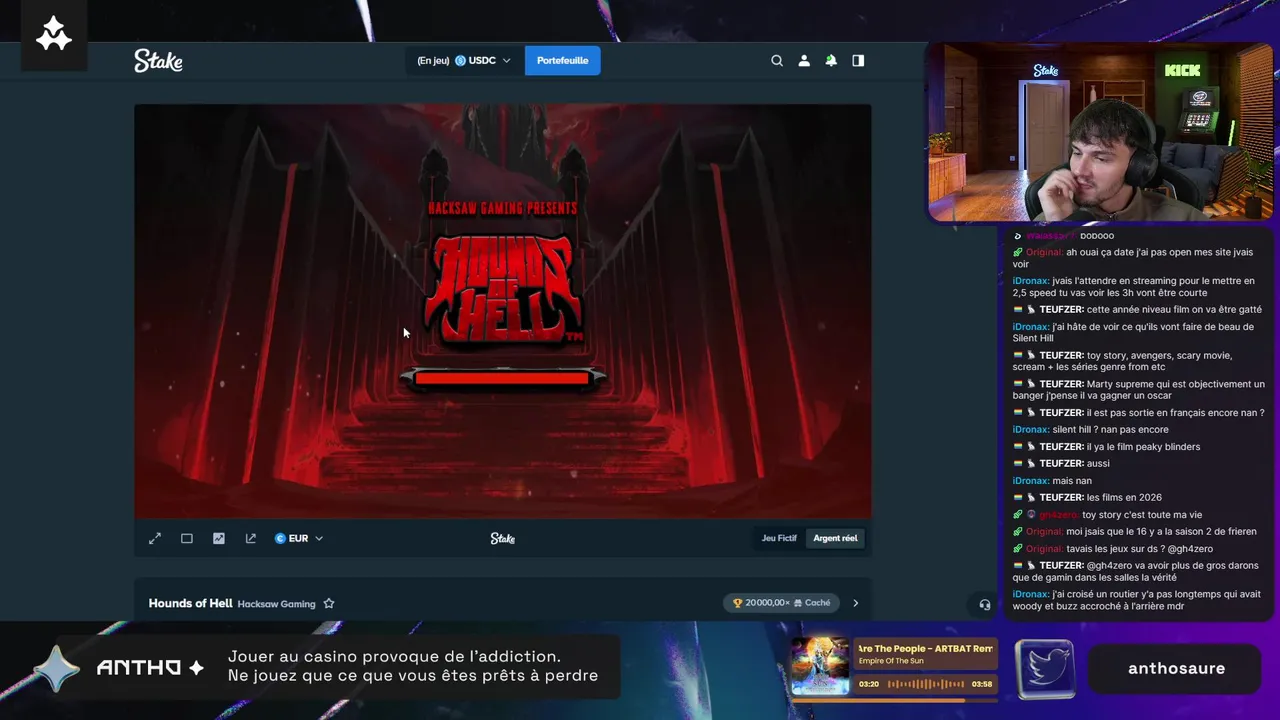Click iDronax message 'silent hill ? nan pas encore'
The height and width of the screenshot is (720, 1280).
point(1090,430)
